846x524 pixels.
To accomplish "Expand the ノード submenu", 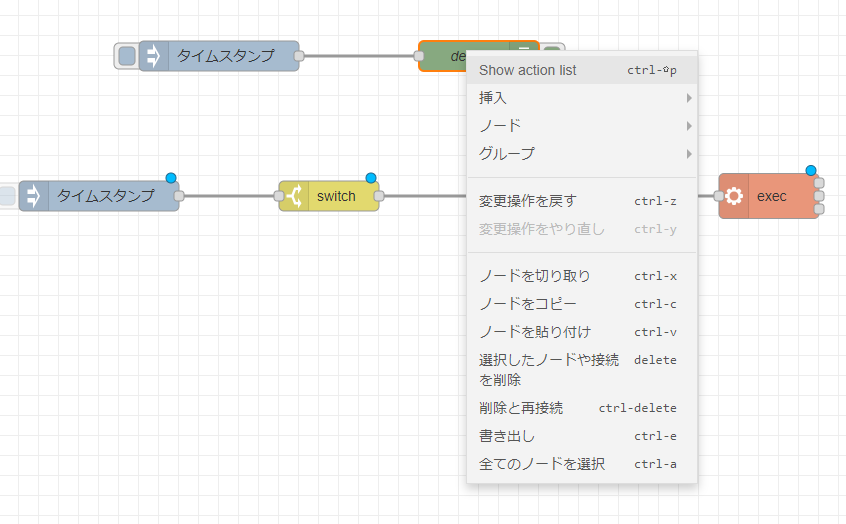I will click(x=581, y=126).
